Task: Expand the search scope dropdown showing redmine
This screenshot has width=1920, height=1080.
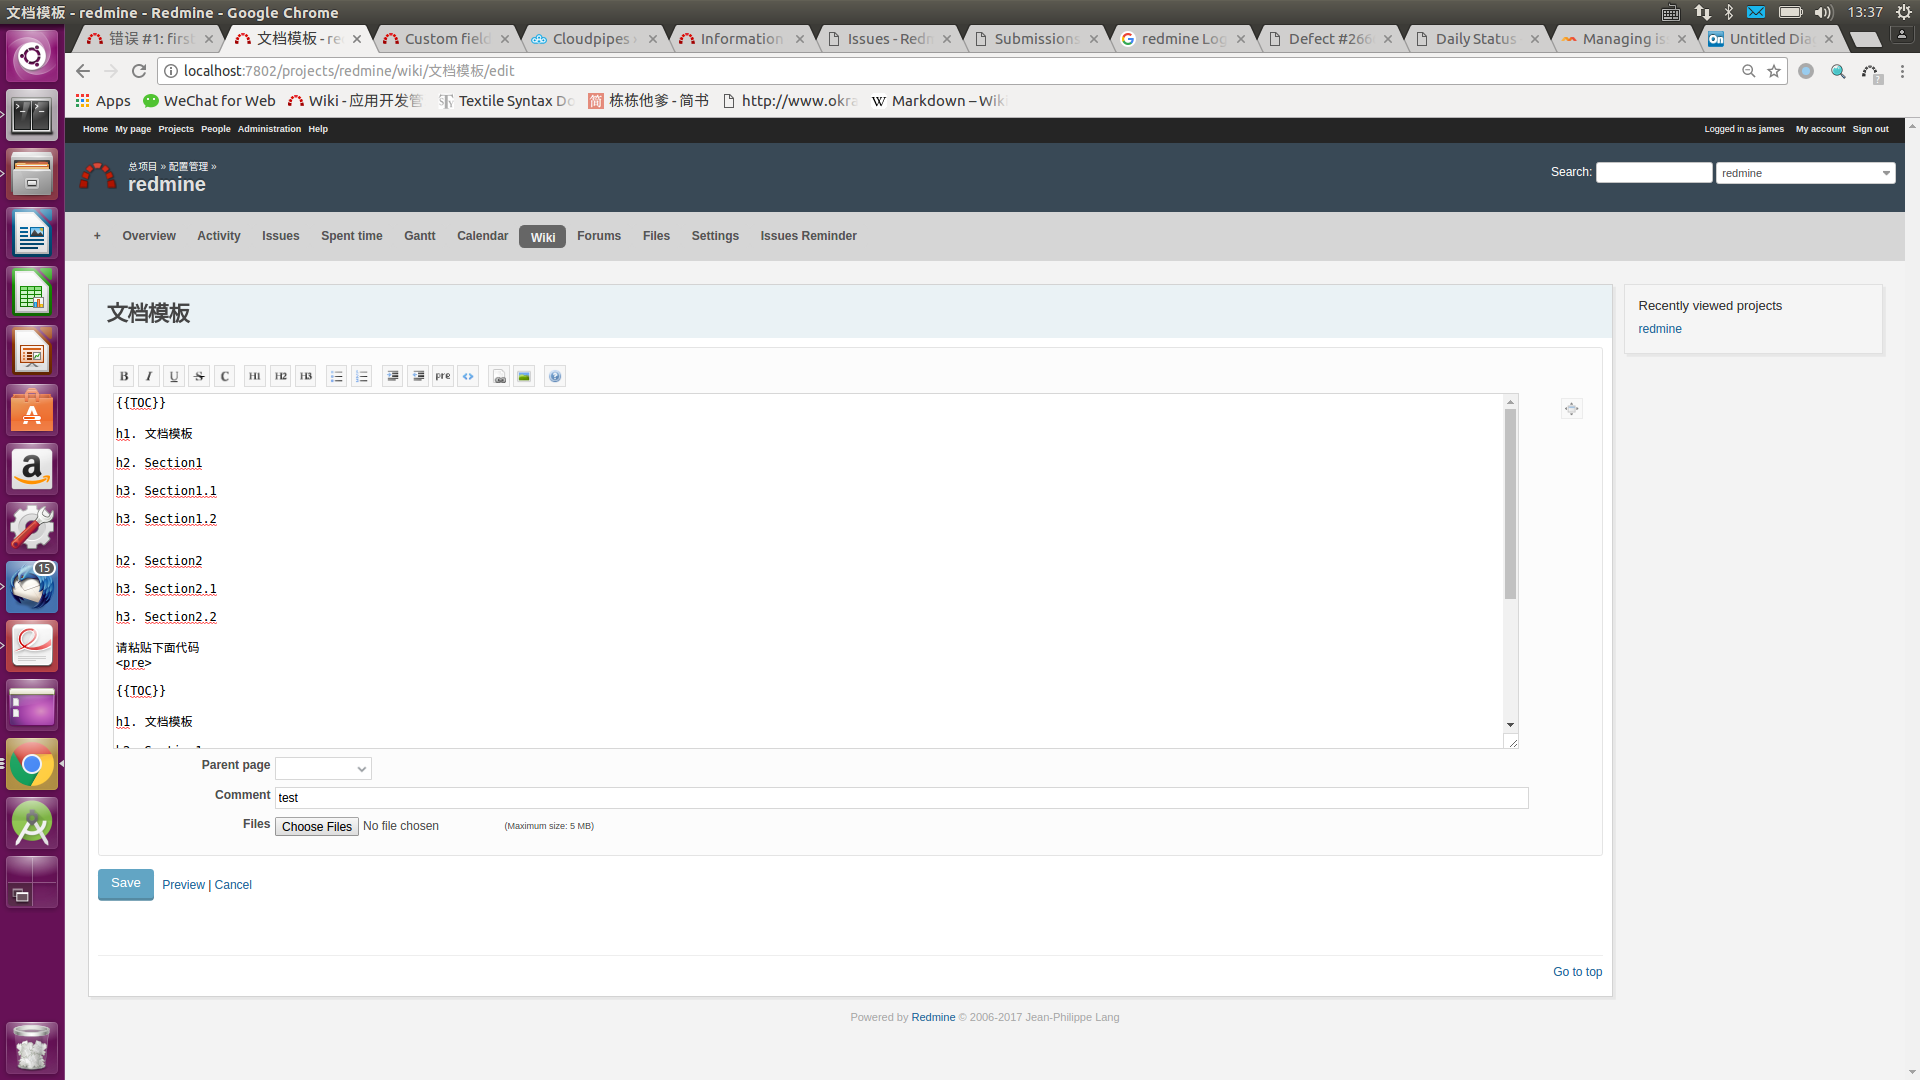Action: [1805, 173]
